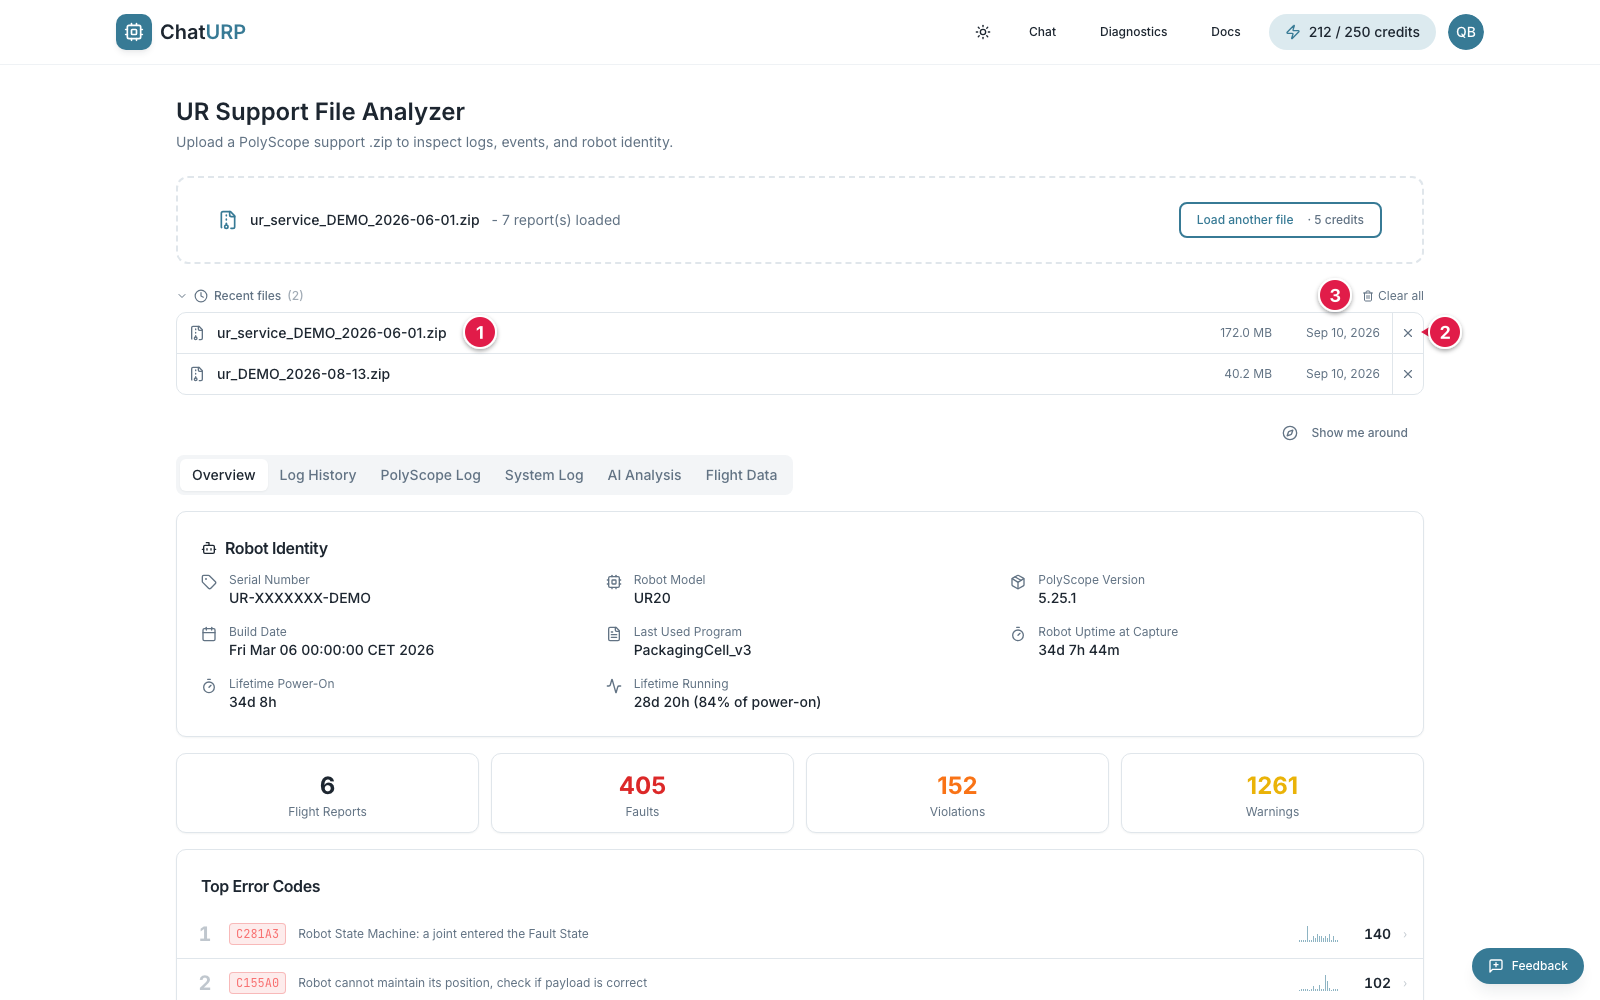Click the 212 / 250 credits badge
Screen dimensions: 1600x1000
click(x=1352, y=32)
